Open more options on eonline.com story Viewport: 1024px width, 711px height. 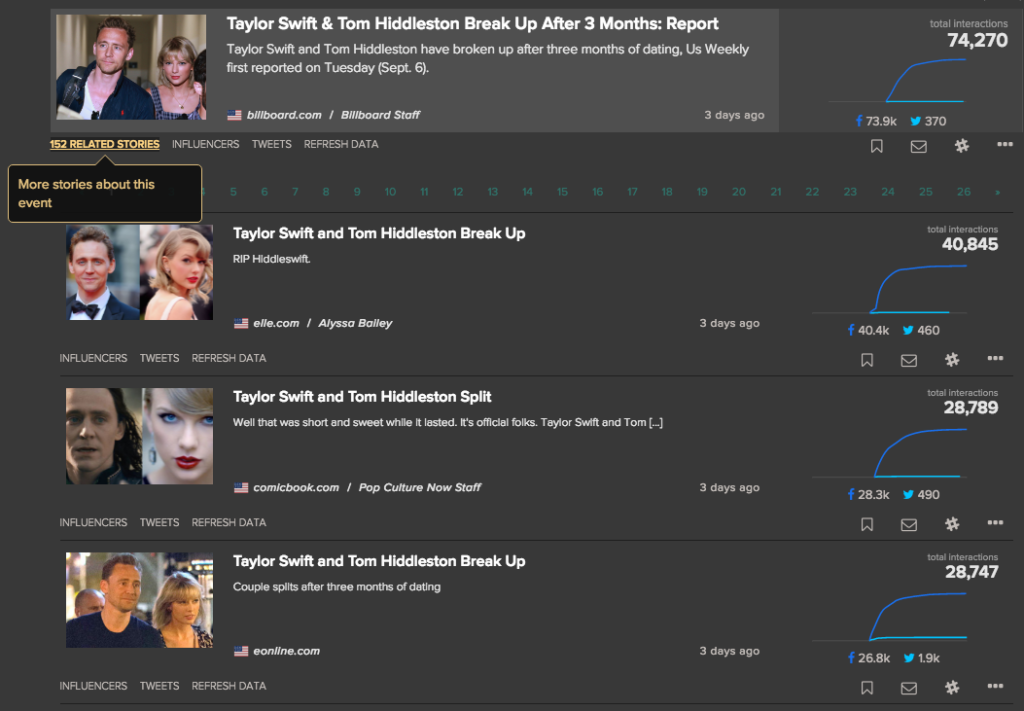[x=995, y=687]
